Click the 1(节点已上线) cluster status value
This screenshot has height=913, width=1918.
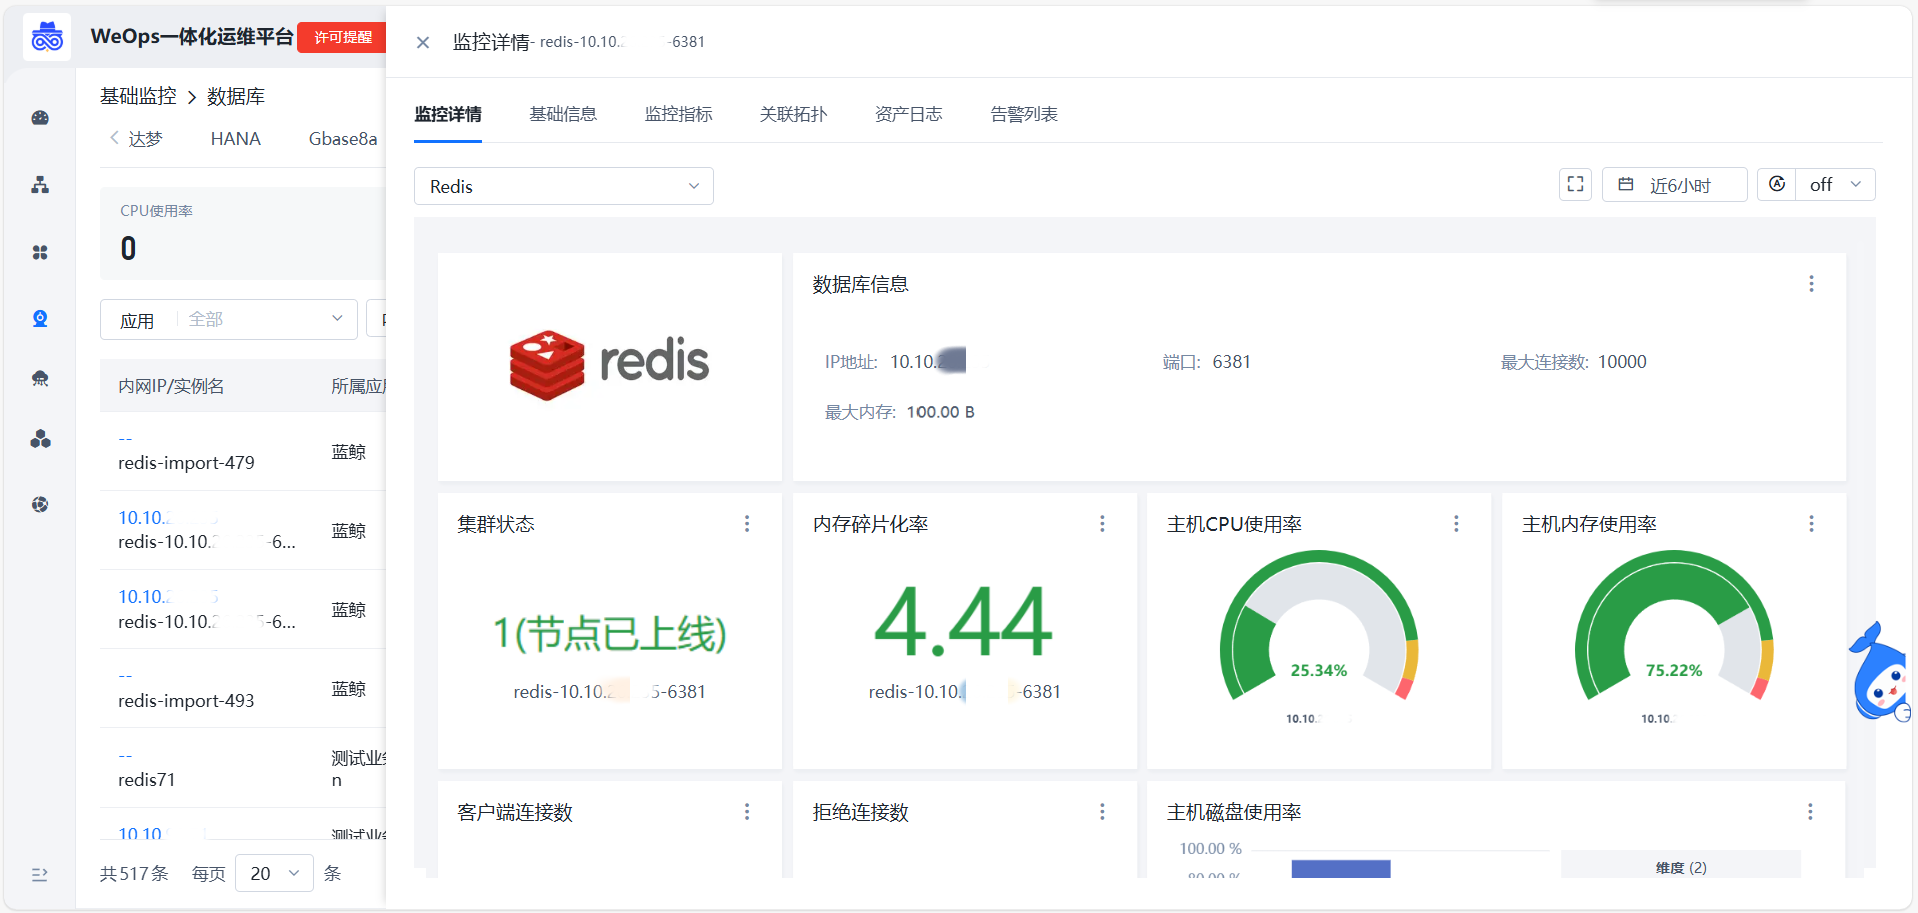(609, 634)
